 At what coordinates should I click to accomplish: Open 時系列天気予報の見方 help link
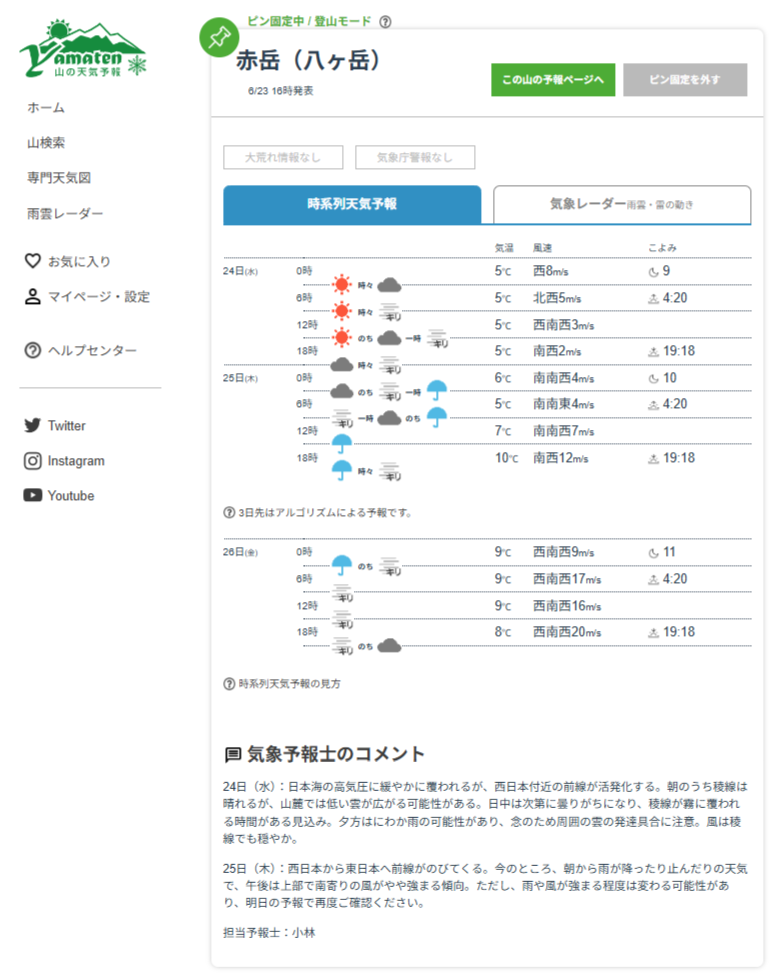(290, 684)
